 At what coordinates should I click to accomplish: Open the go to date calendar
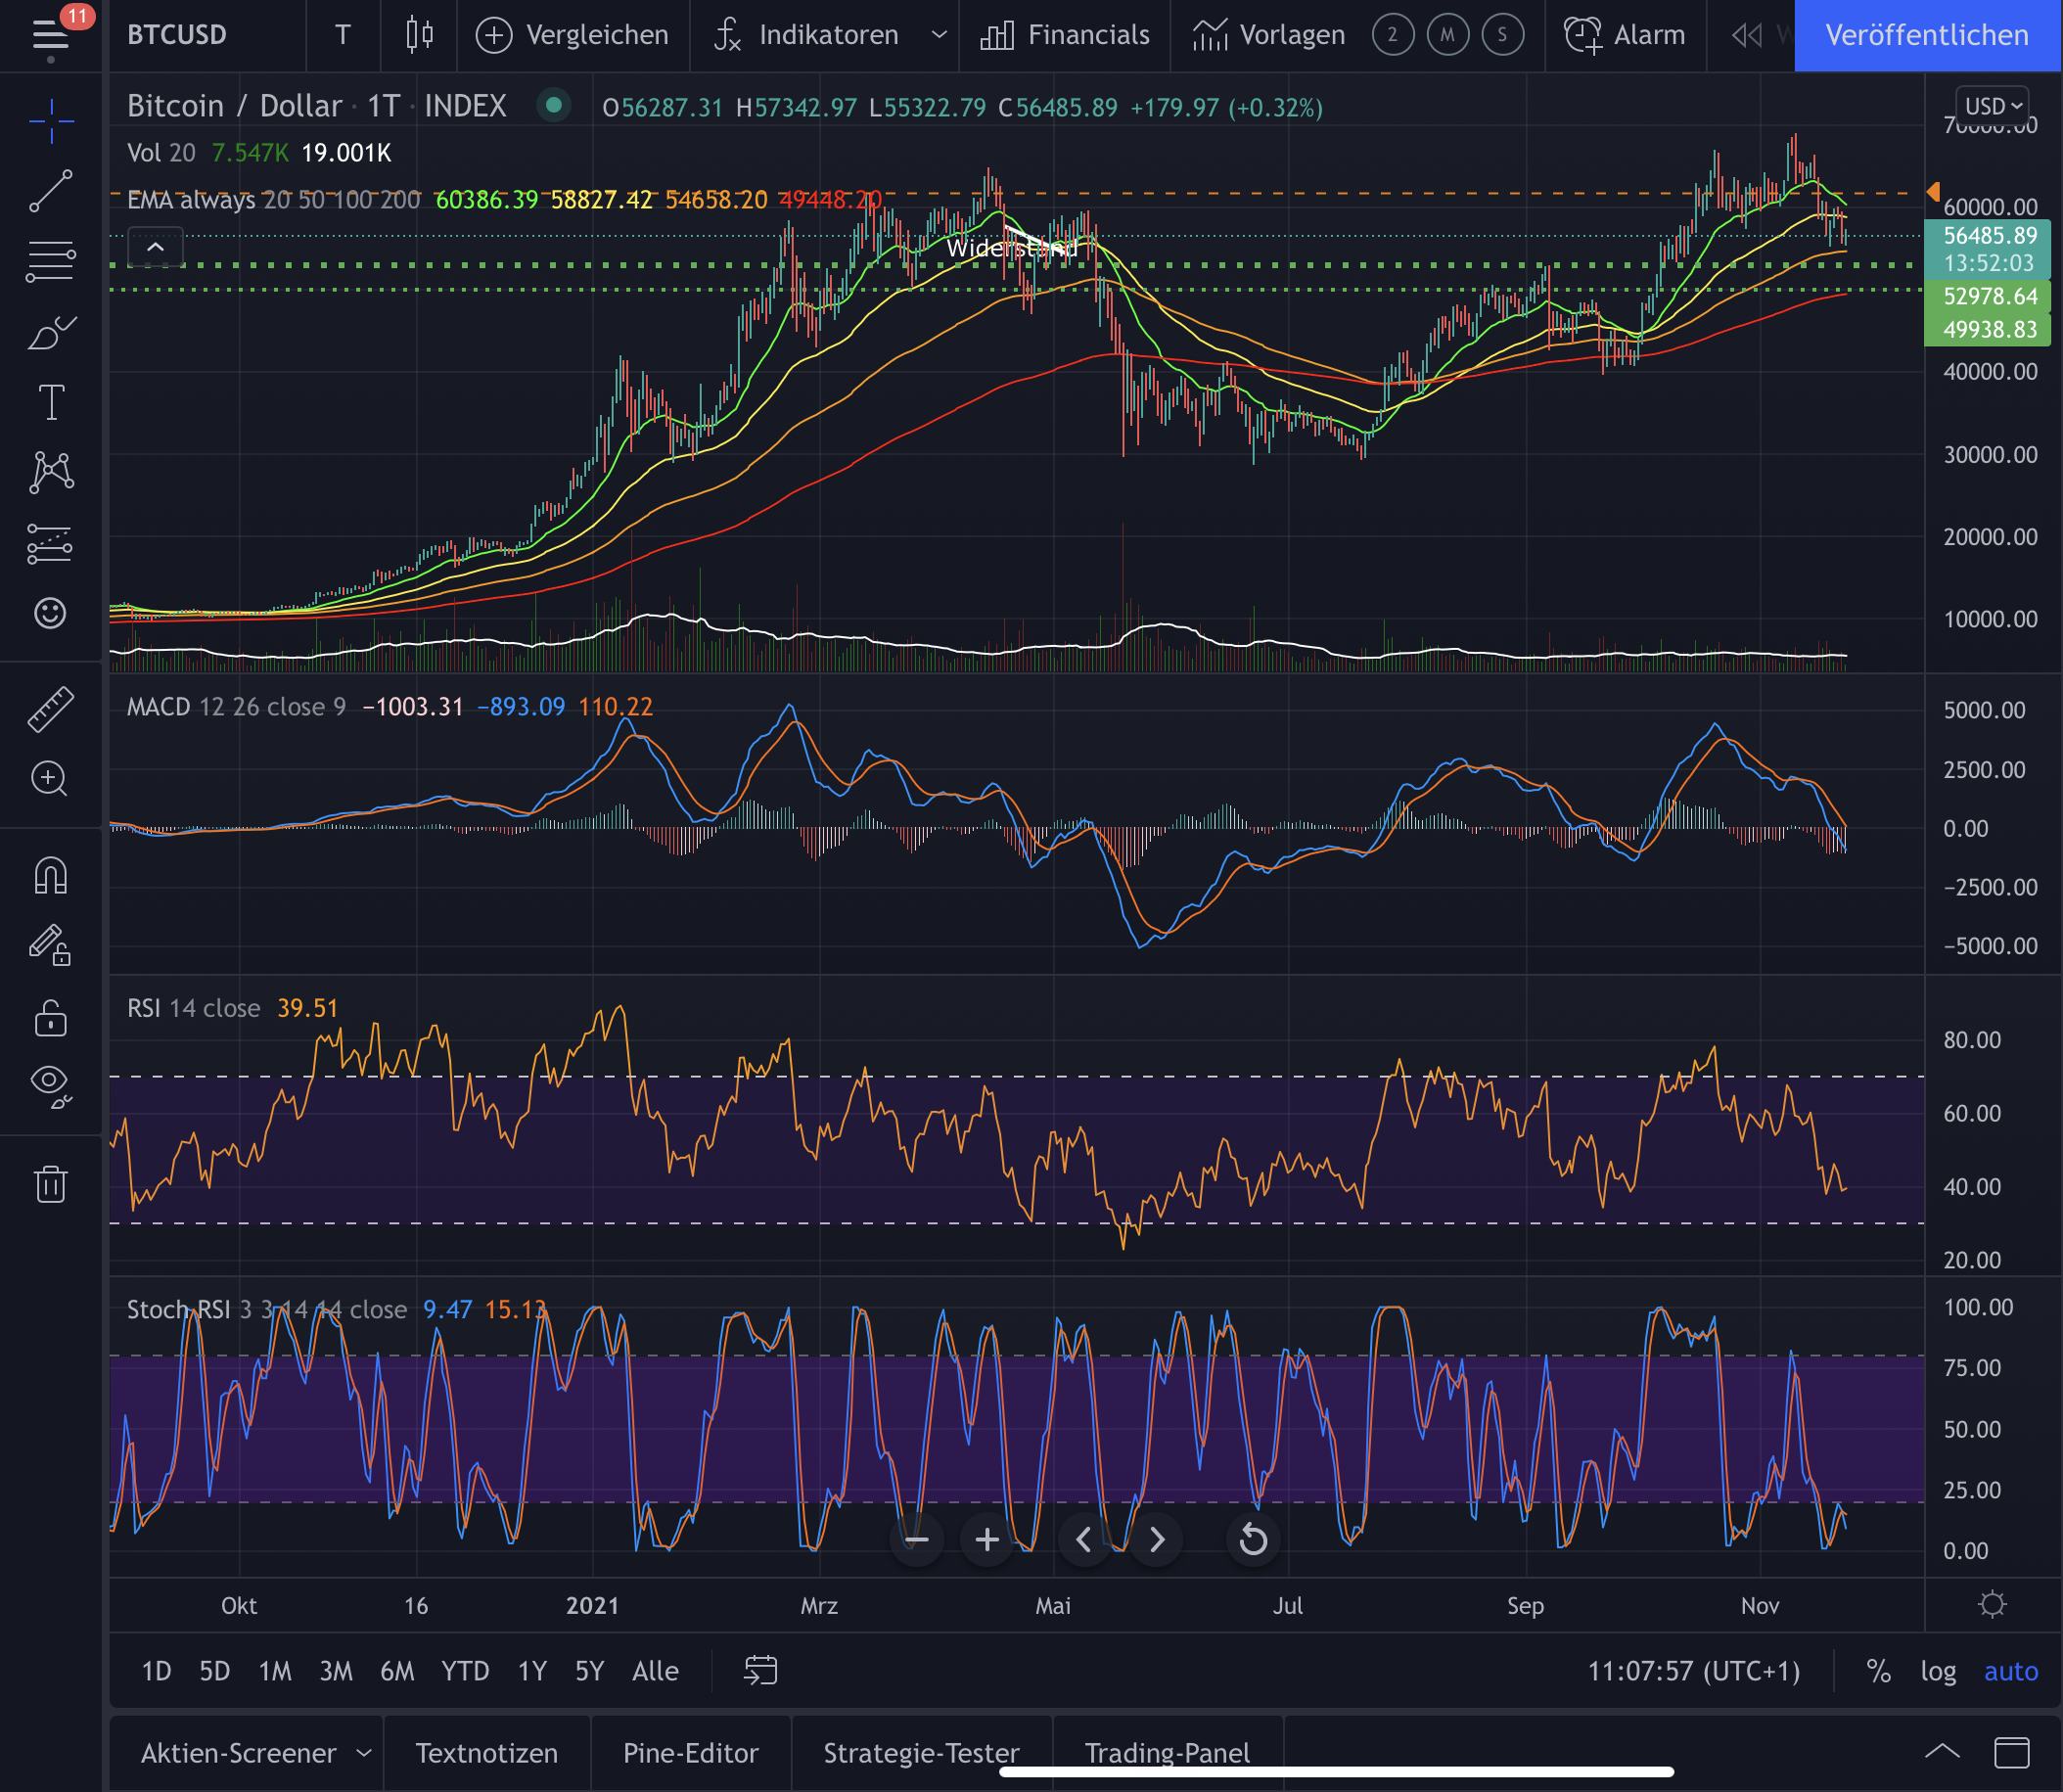click(x=760, y=1670)
